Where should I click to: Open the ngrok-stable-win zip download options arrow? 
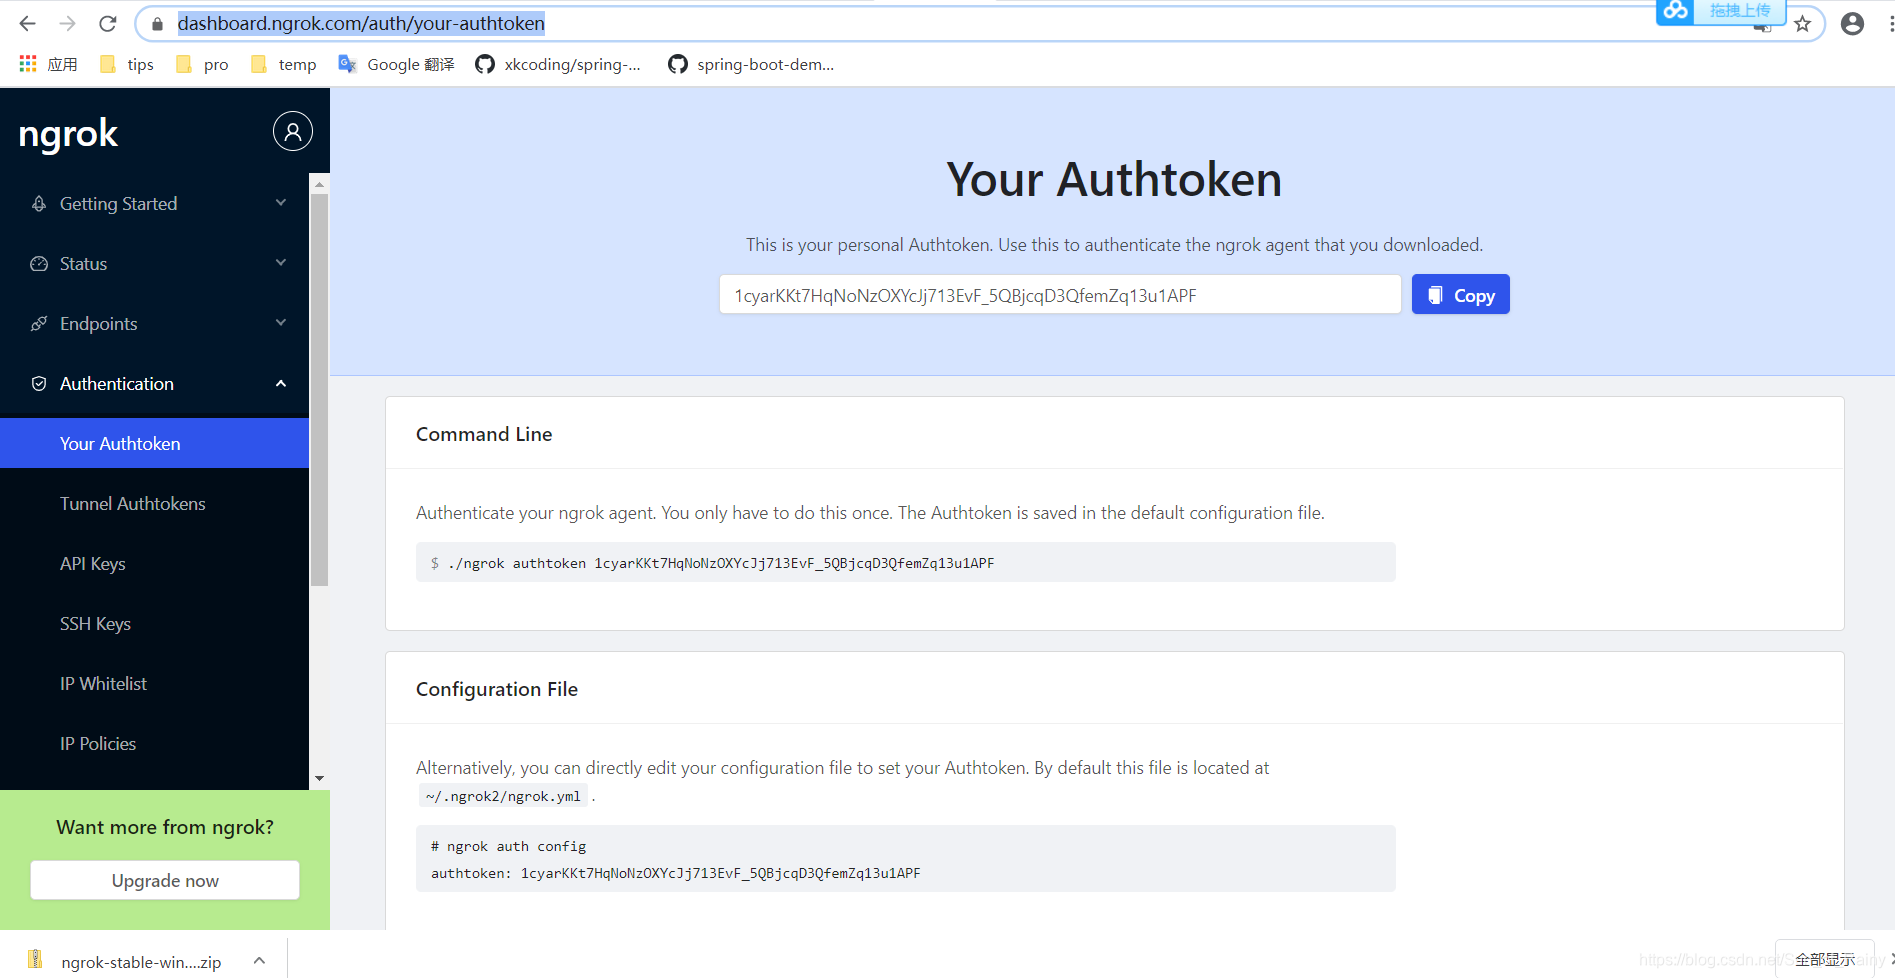260,960
